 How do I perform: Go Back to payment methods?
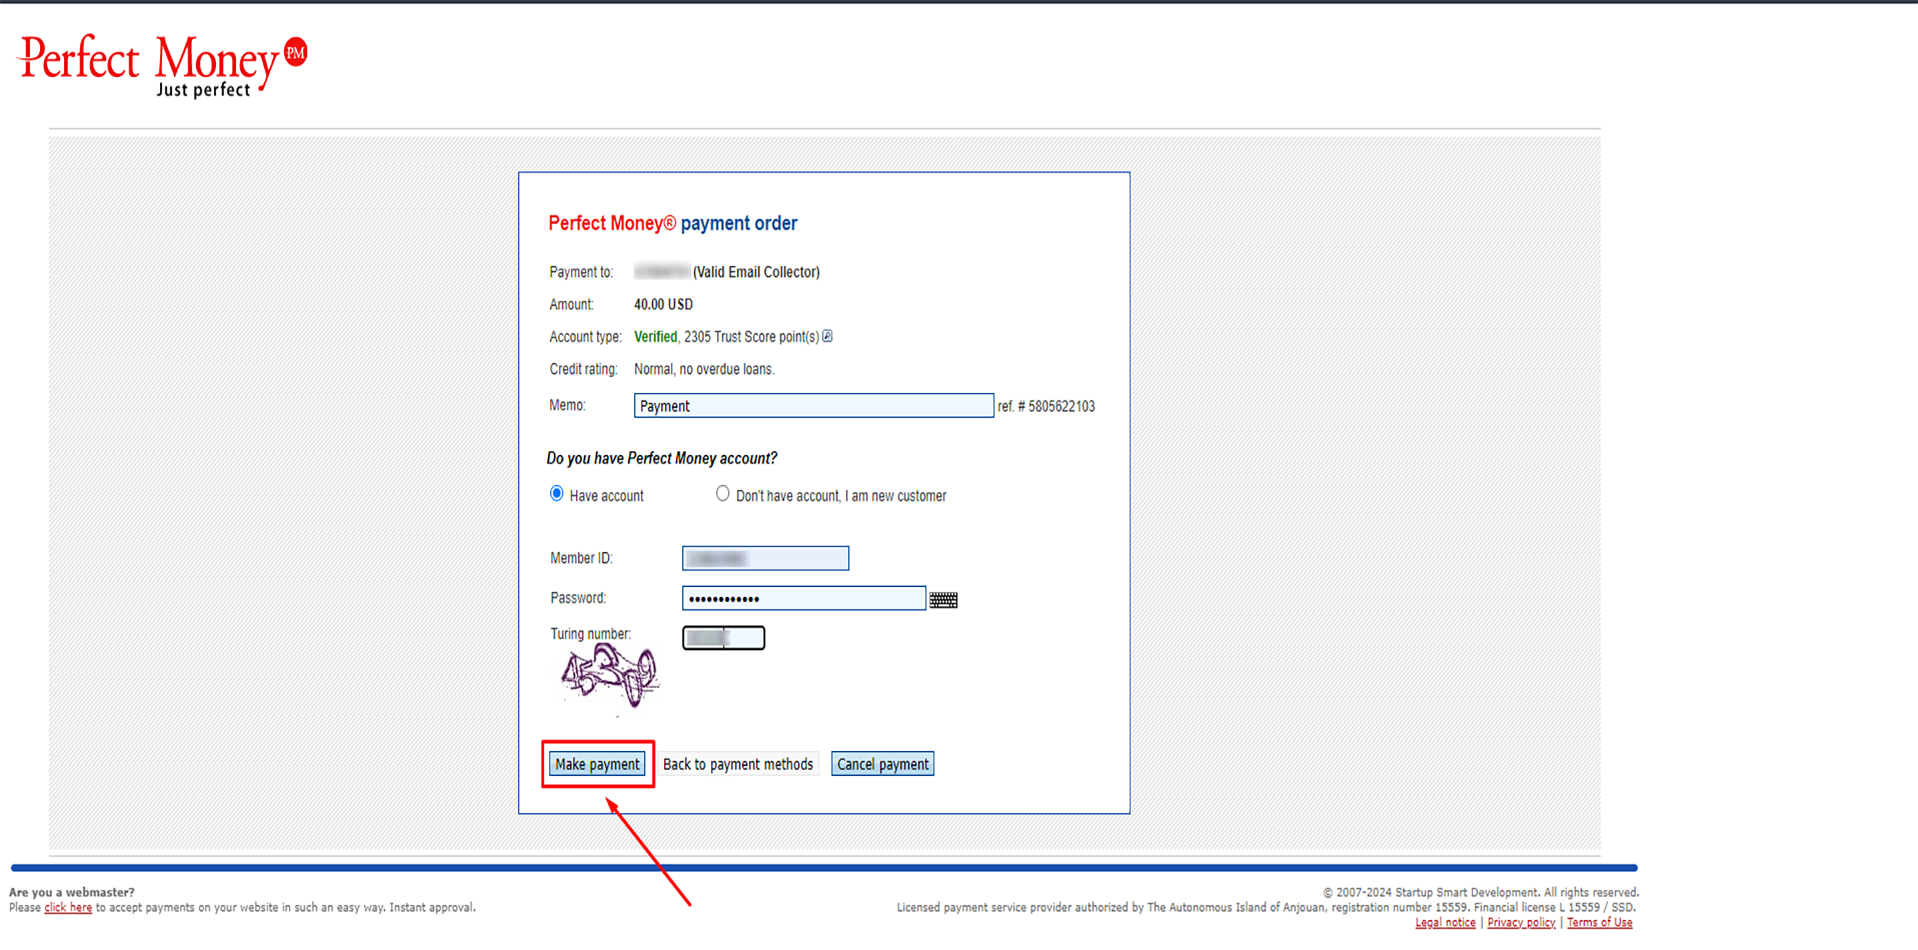[738, 764]
